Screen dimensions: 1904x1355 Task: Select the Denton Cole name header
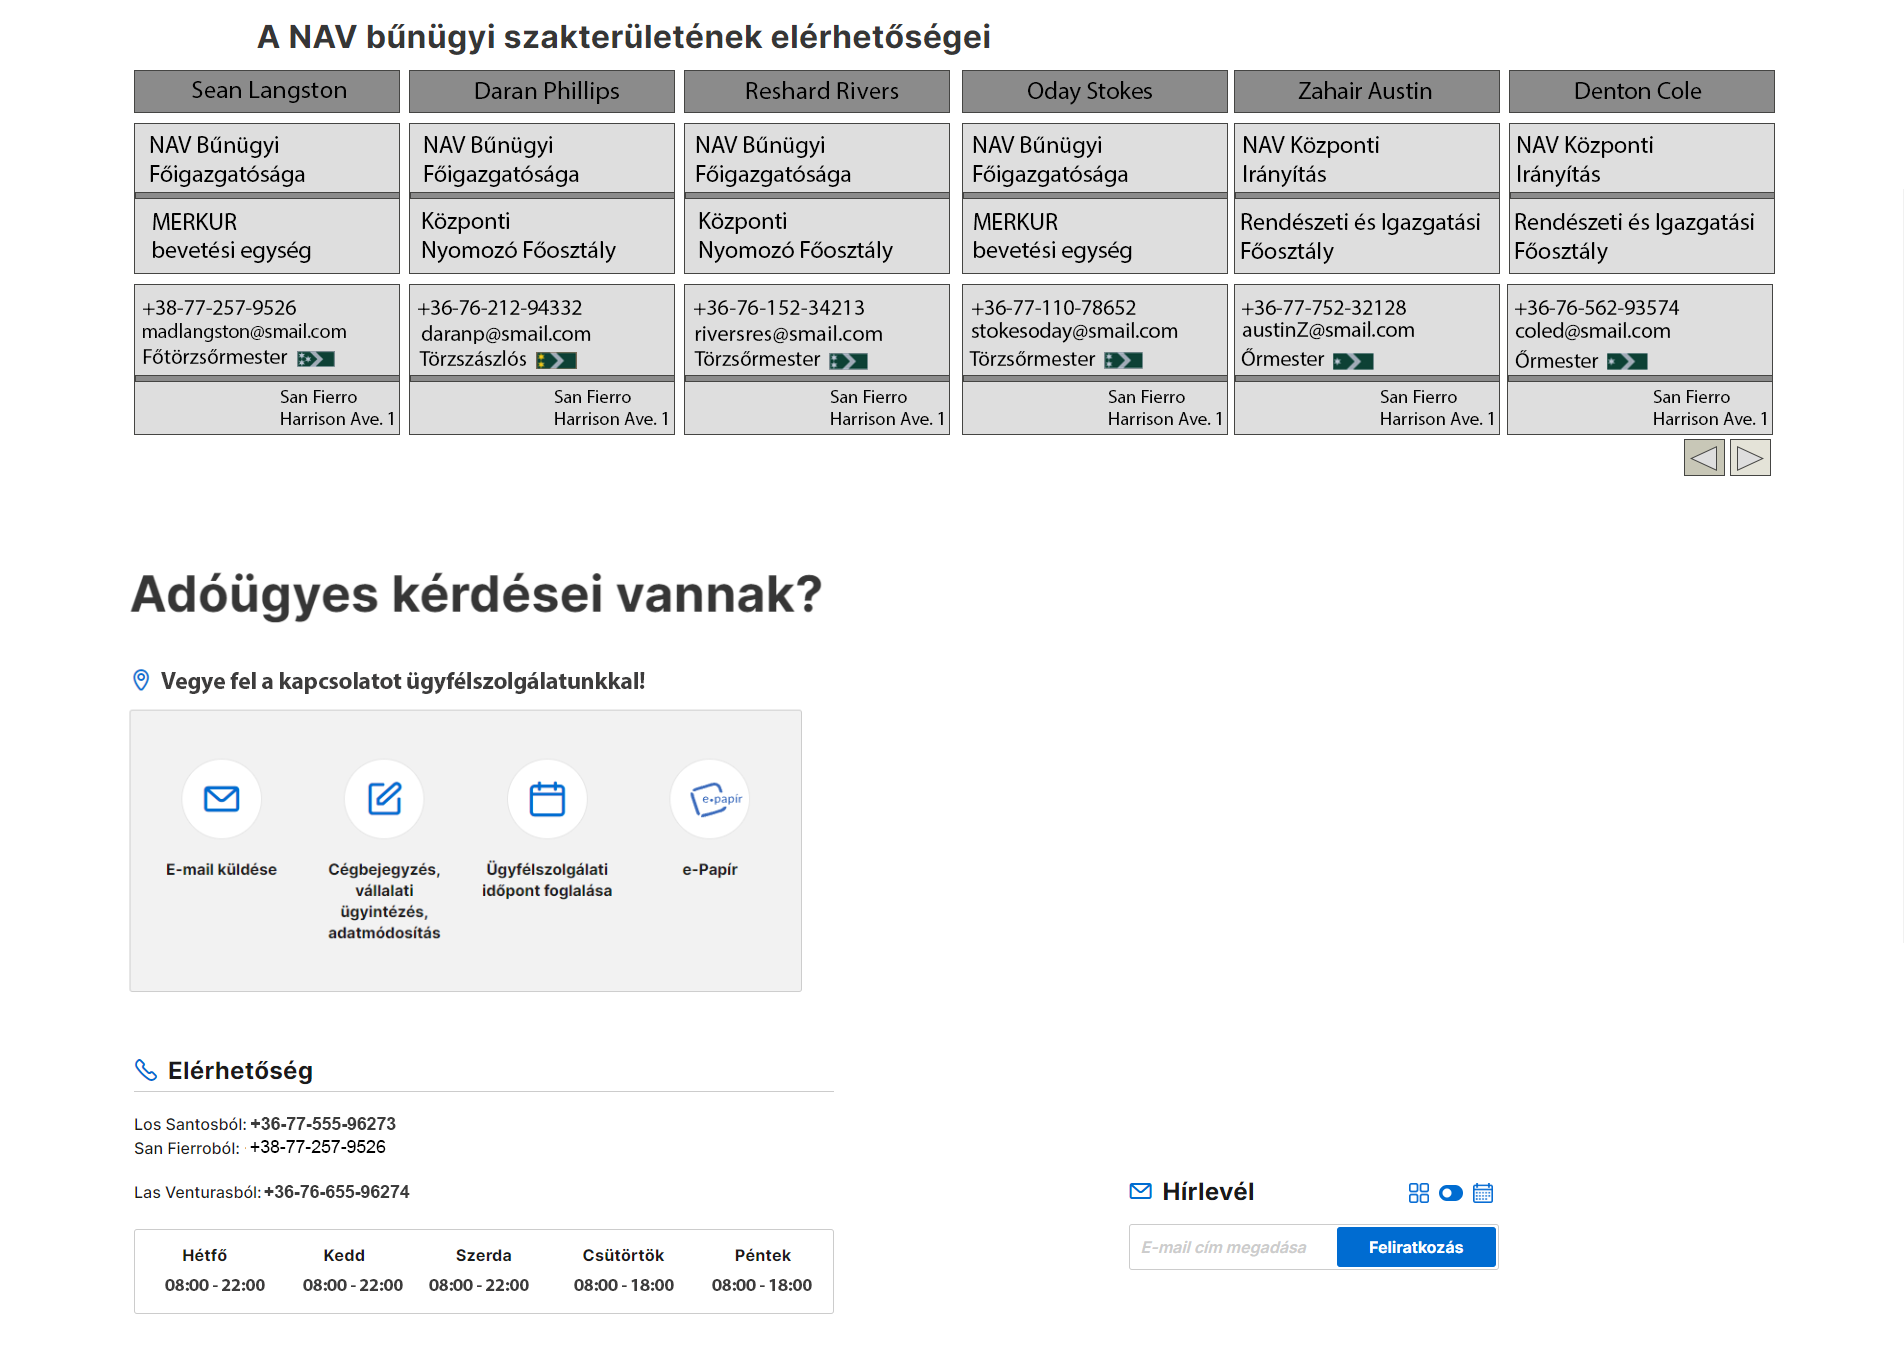pos(1642,91)
